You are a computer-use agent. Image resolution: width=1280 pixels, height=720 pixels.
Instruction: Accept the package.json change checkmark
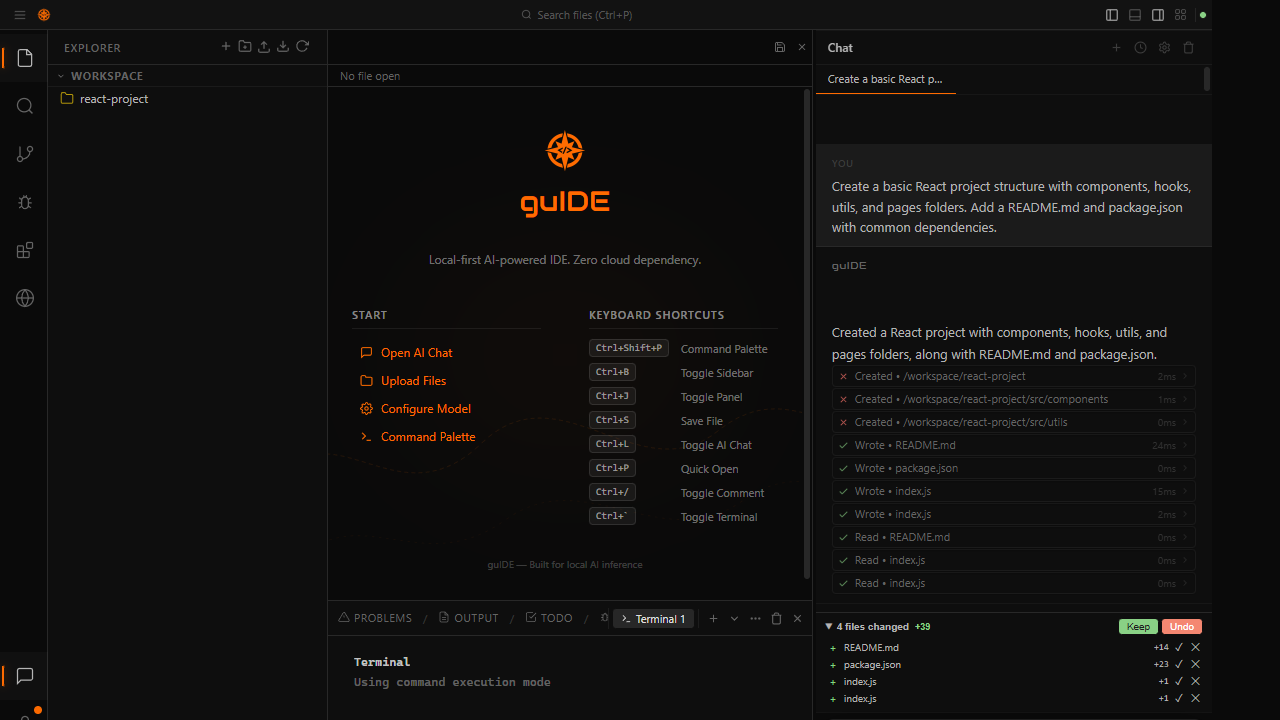(x=1179, y=665)
